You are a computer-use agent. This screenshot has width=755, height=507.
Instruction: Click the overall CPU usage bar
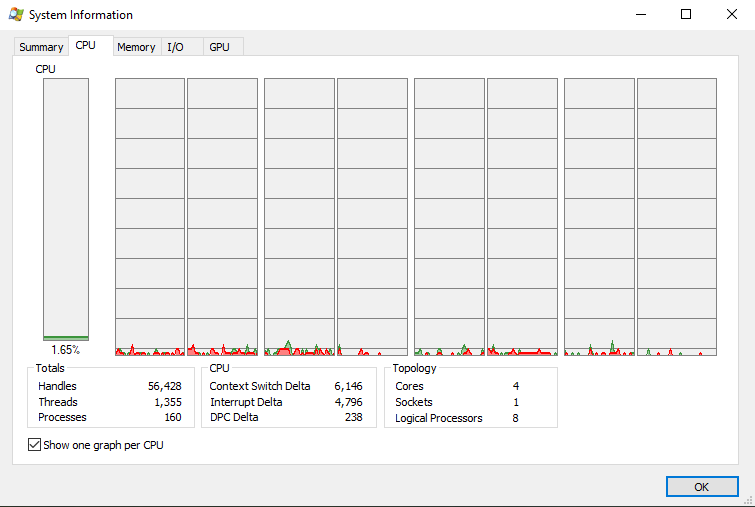coord(66,210)
